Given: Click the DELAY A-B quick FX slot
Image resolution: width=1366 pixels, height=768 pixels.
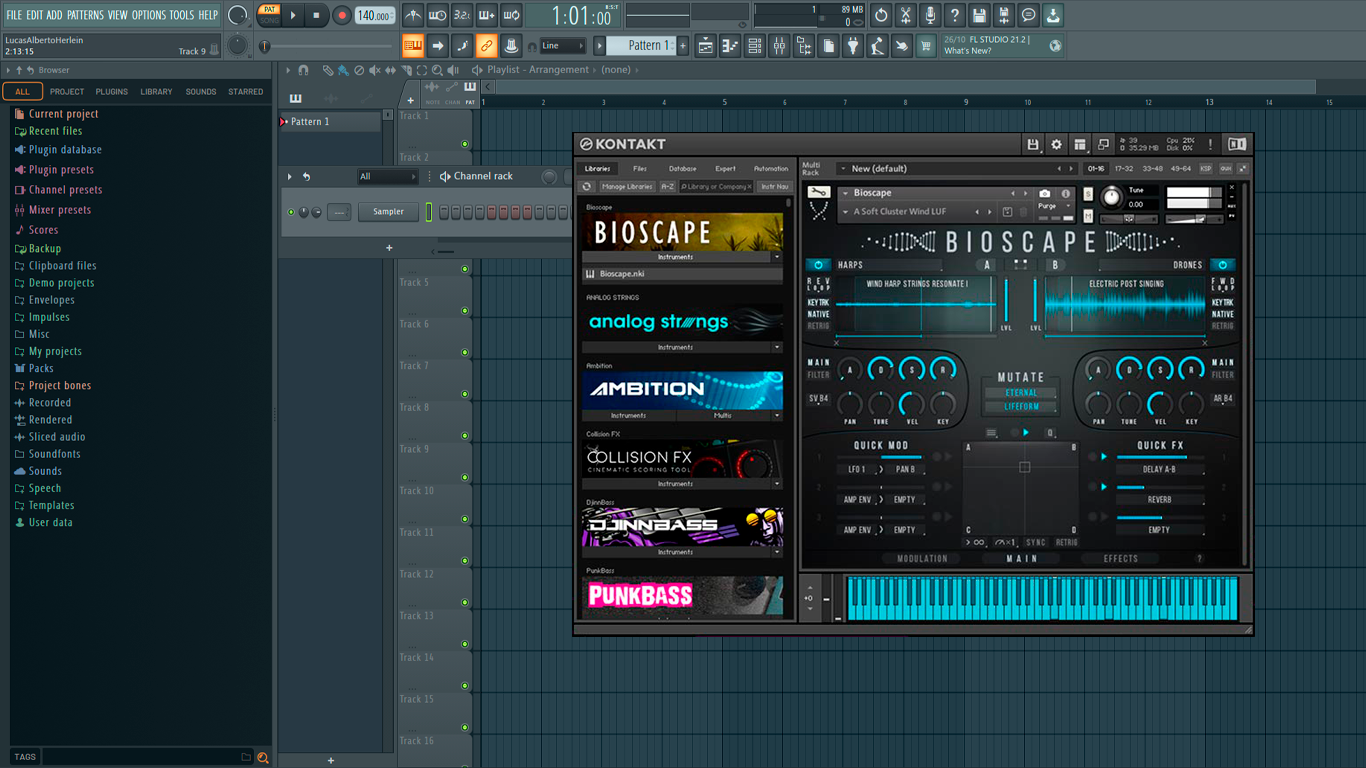Looking at the screenshot, I should click(1159, 469).
